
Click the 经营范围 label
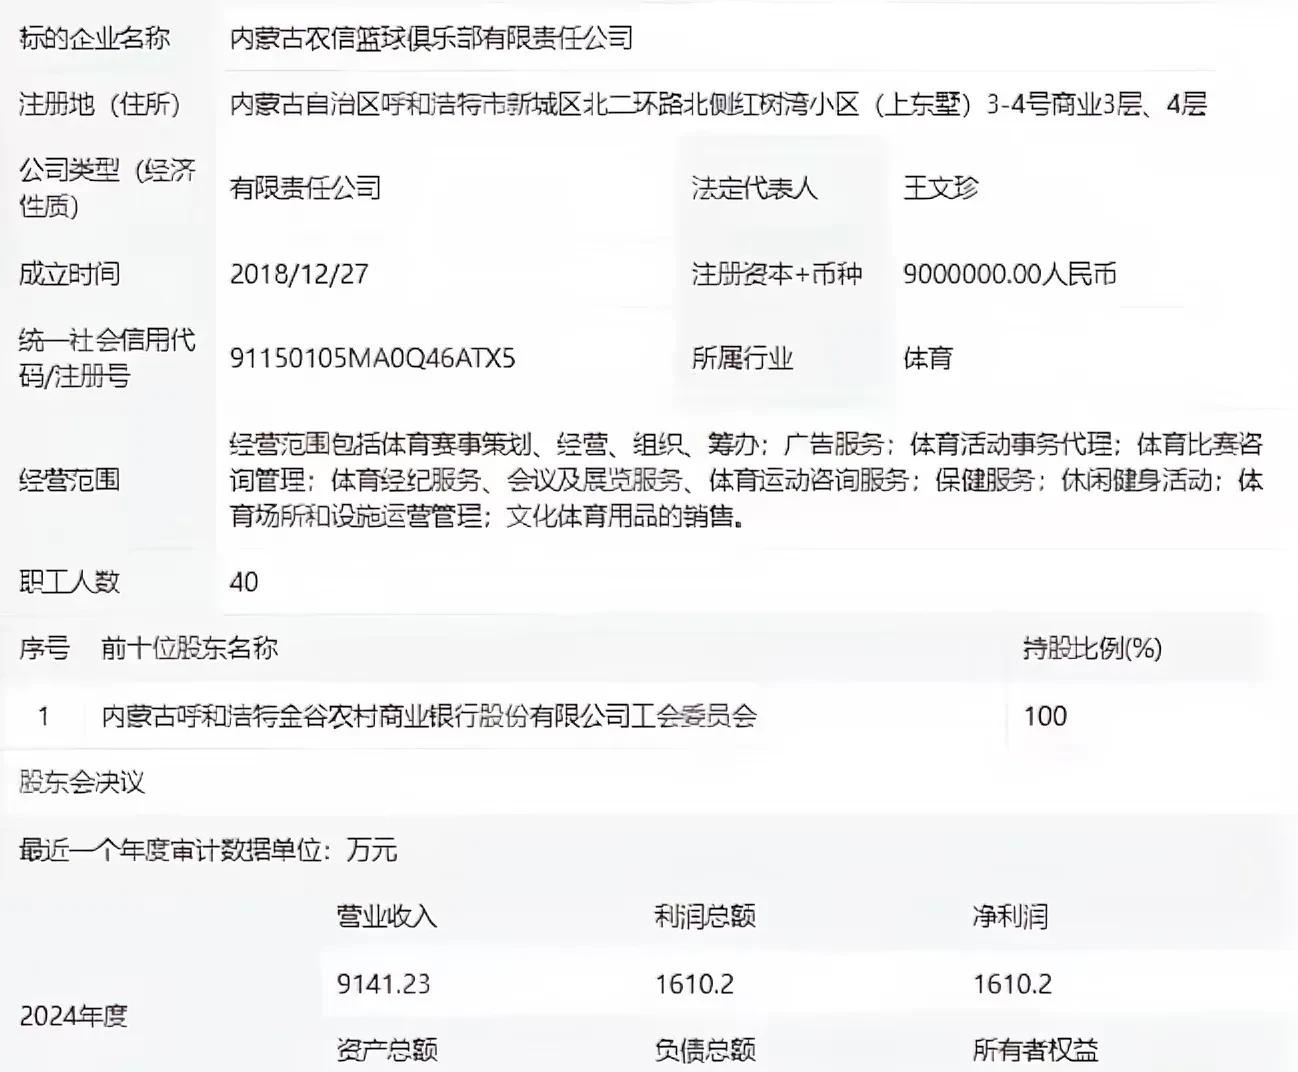click(69, 480)
